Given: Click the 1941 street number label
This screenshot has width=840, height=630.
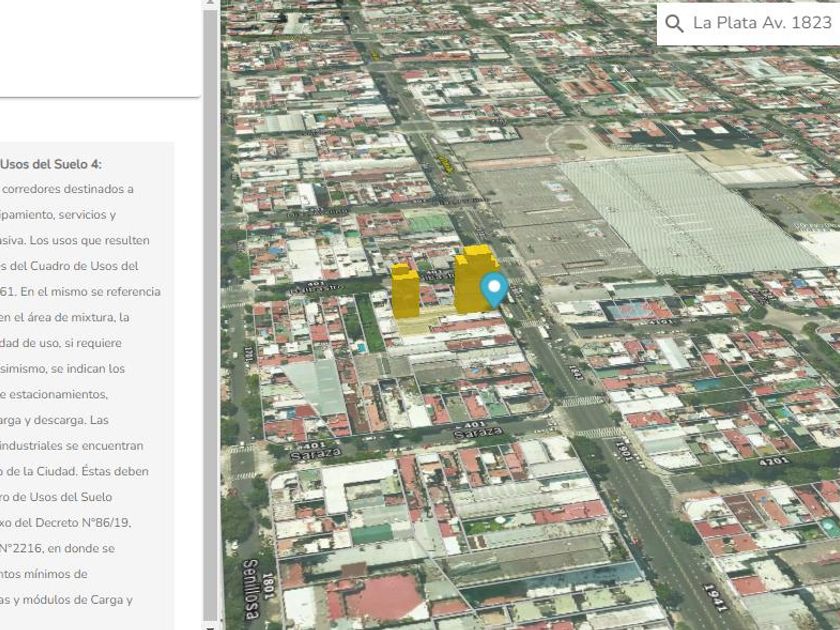Looking at the screenshot, I should click(x=716, y=598).
